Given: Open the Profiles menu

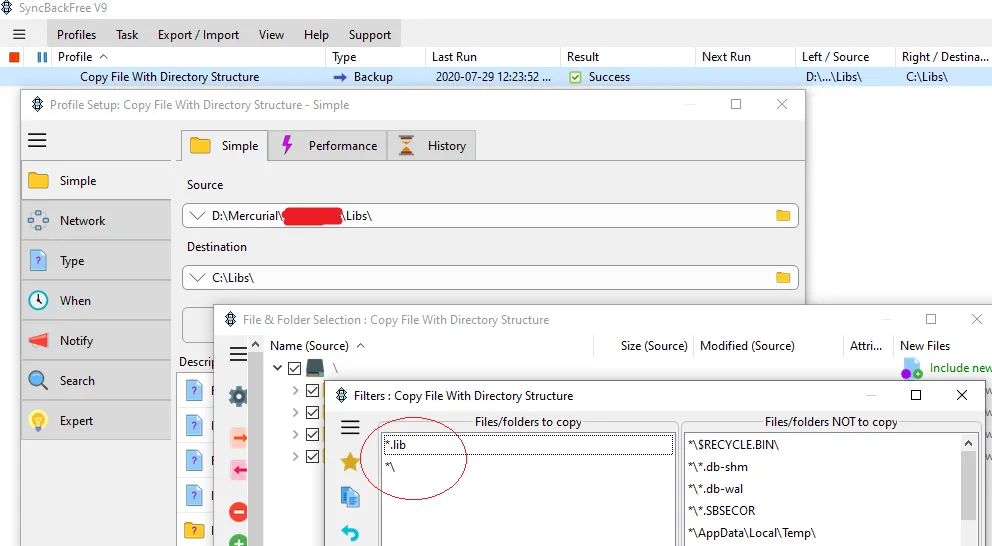Looking at the screenshot, I should 77,35.
